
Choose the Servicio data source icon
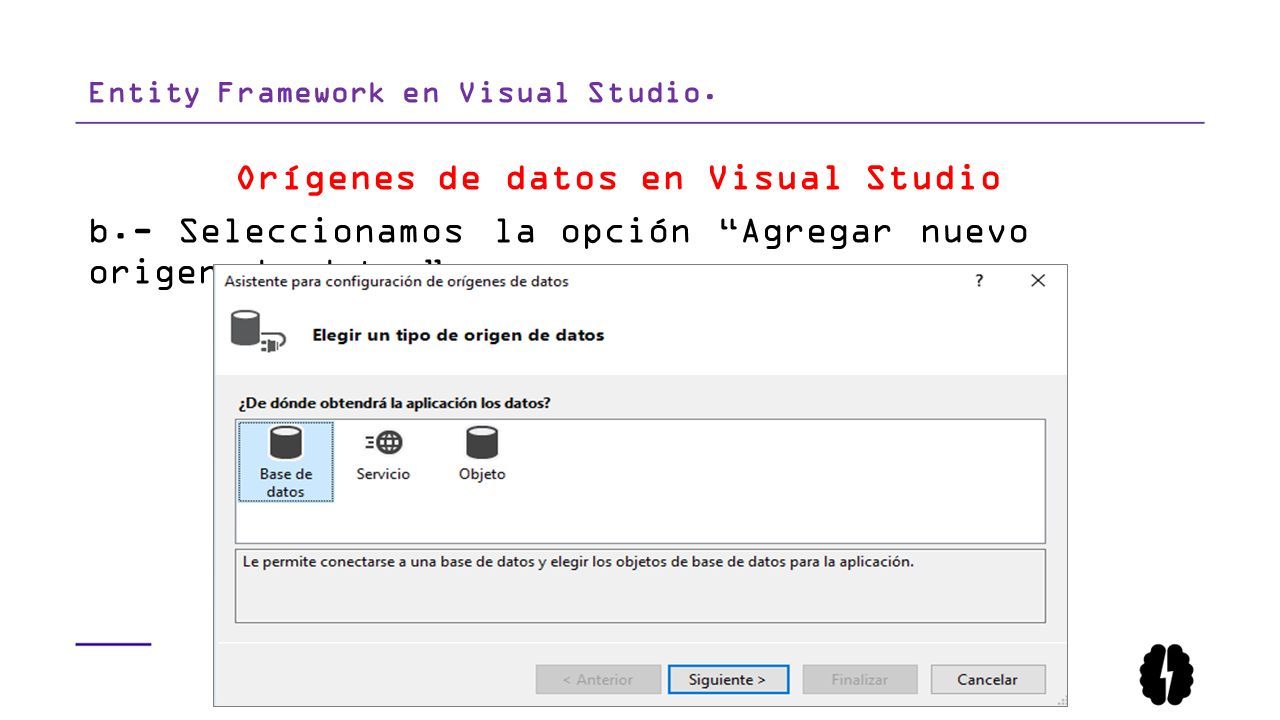pos(383,454)
